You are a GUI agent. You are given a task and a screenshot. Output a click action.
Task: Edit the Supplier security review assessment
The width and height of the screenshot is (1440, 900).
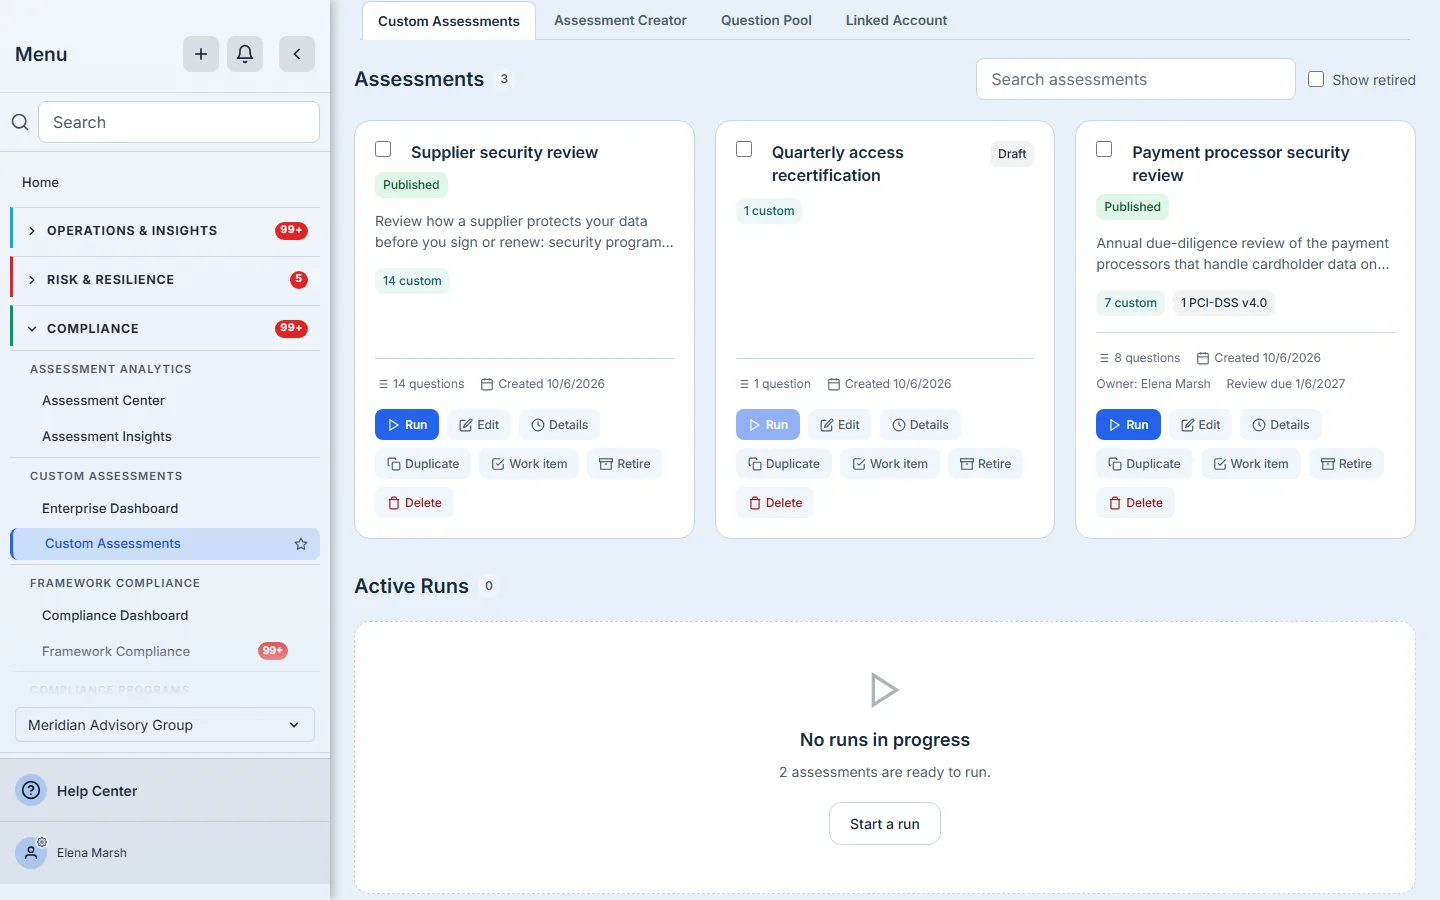pos(479,425)
